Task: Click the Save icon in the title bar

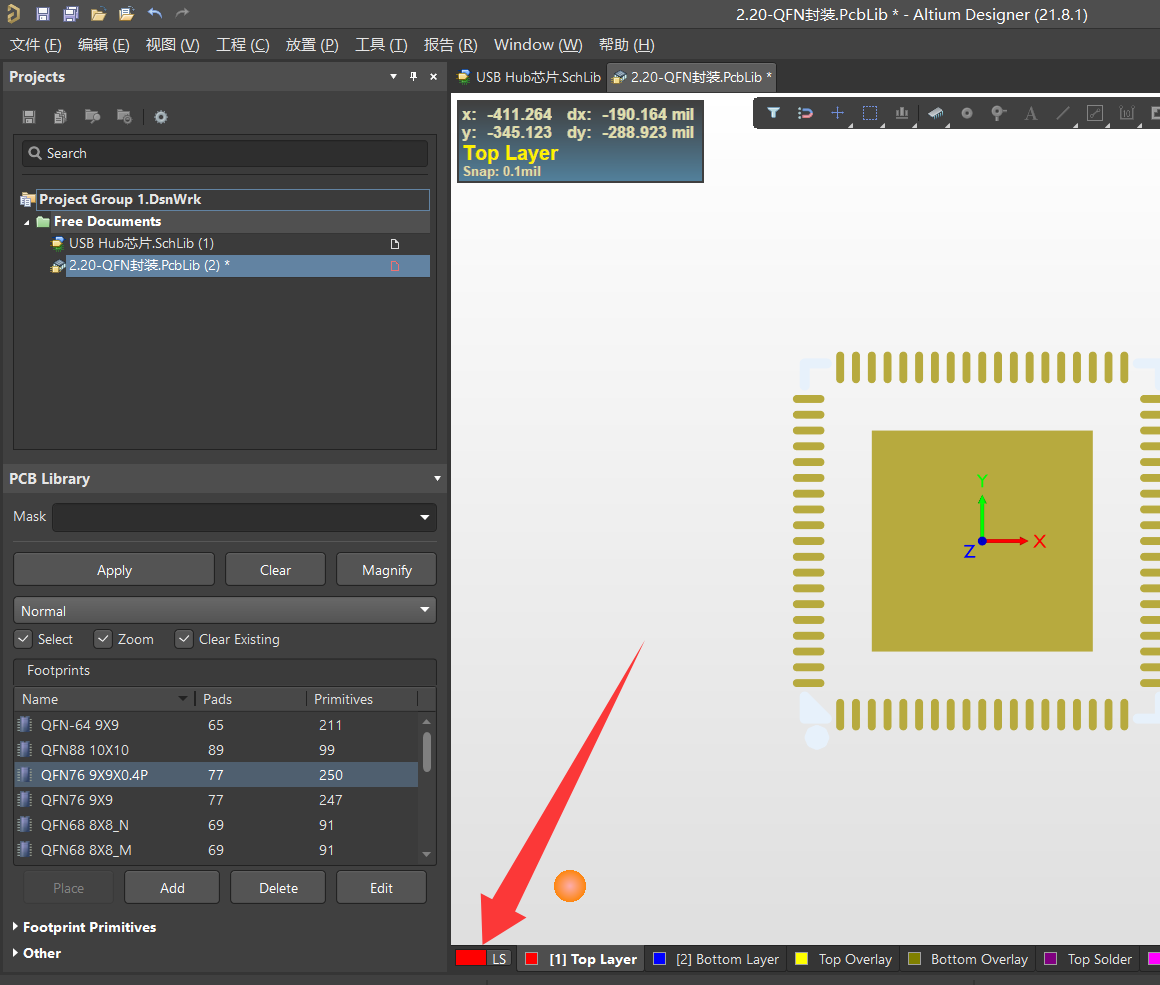Action: pos(42,14)
